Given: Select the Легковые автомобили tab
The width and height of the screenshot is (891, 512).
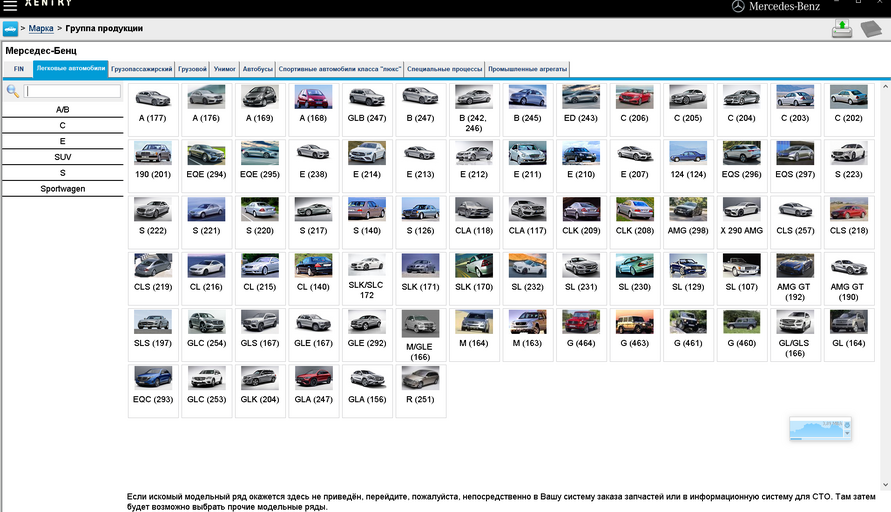Looking at the screenshot, I should [70, 68].
